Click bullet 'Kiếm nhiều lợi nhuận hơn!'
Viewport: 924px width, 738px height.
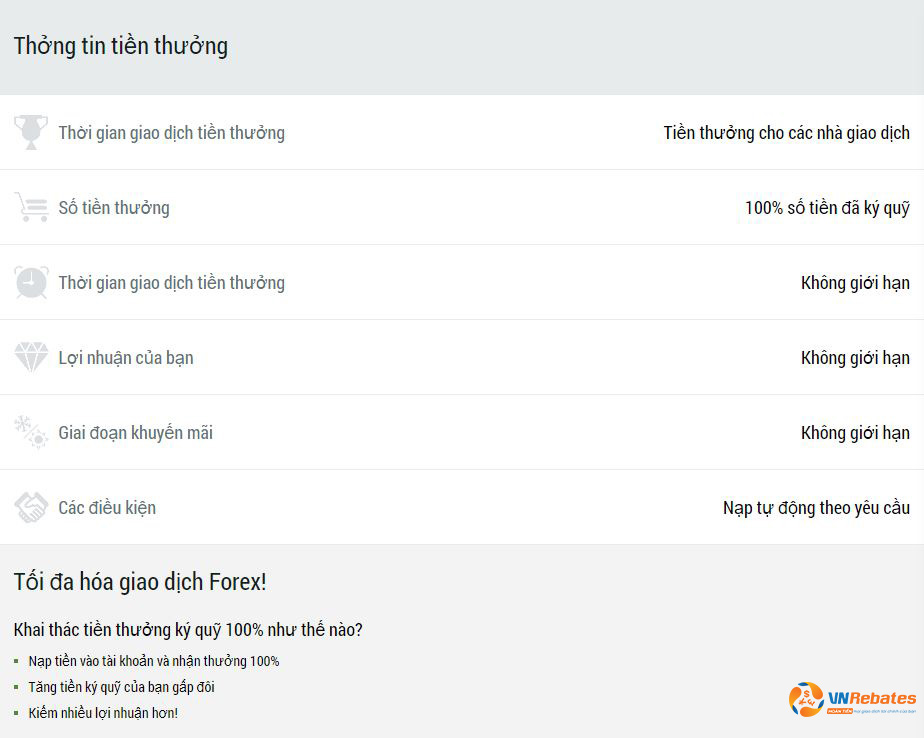coord(103,713)
